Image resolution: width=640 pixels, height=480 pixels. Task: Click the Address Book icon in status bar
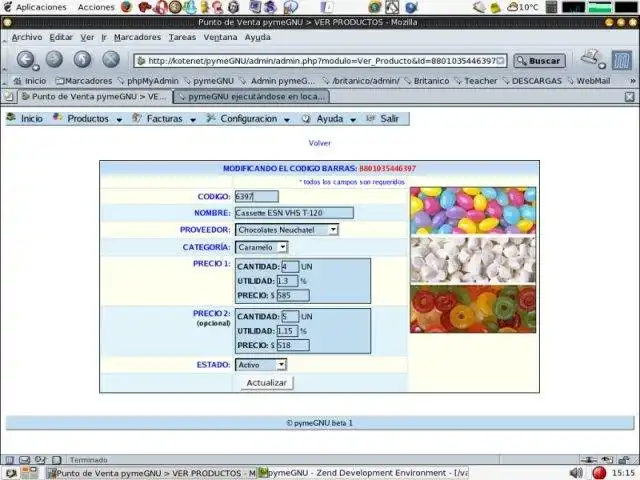point(57,460)
